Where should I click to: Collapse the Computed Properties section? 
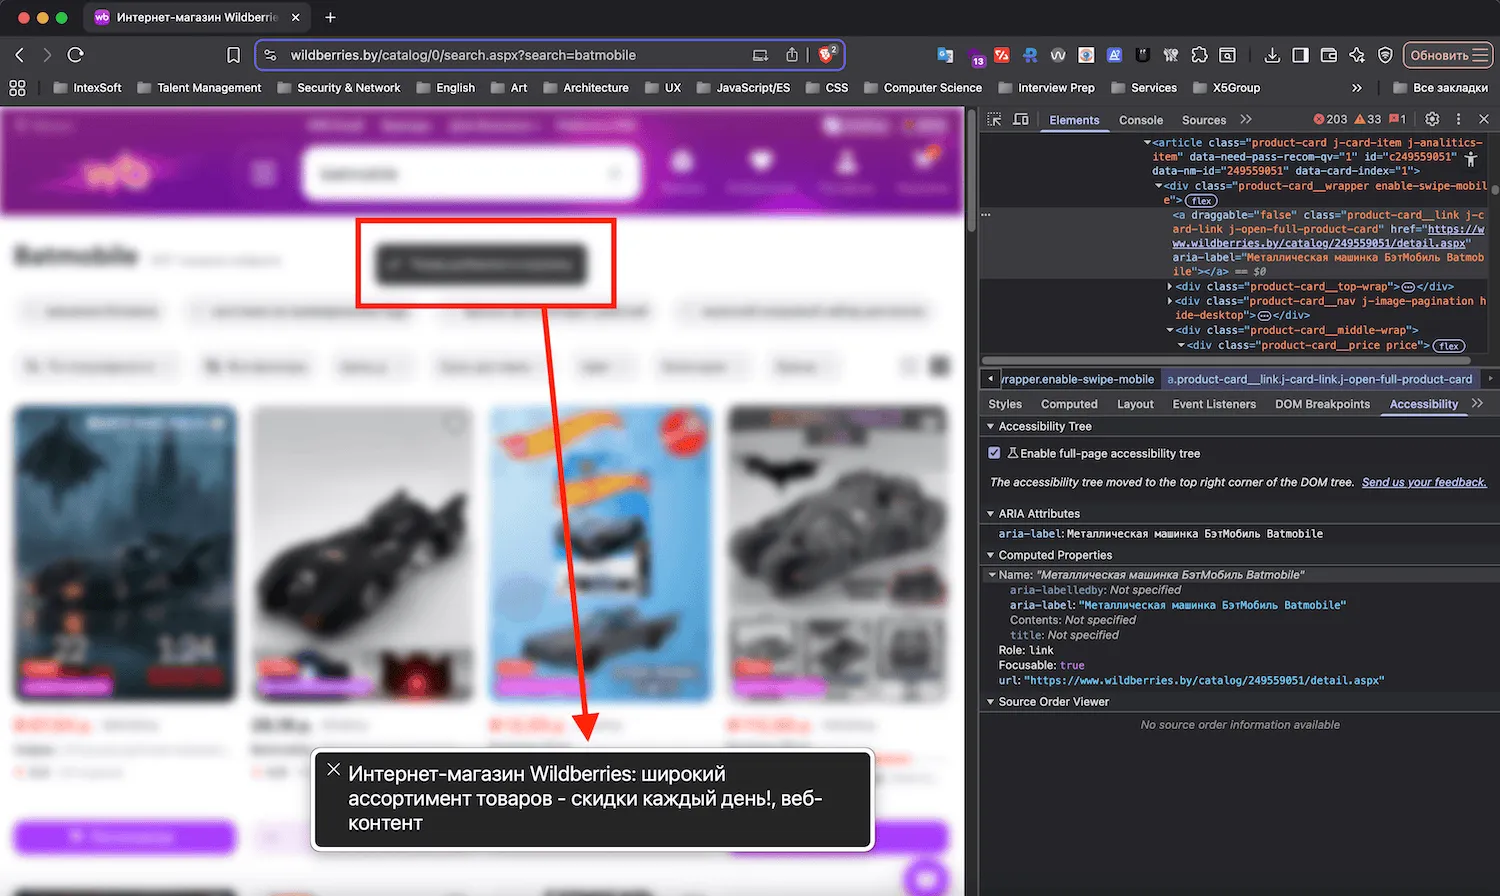coord(990,555)
